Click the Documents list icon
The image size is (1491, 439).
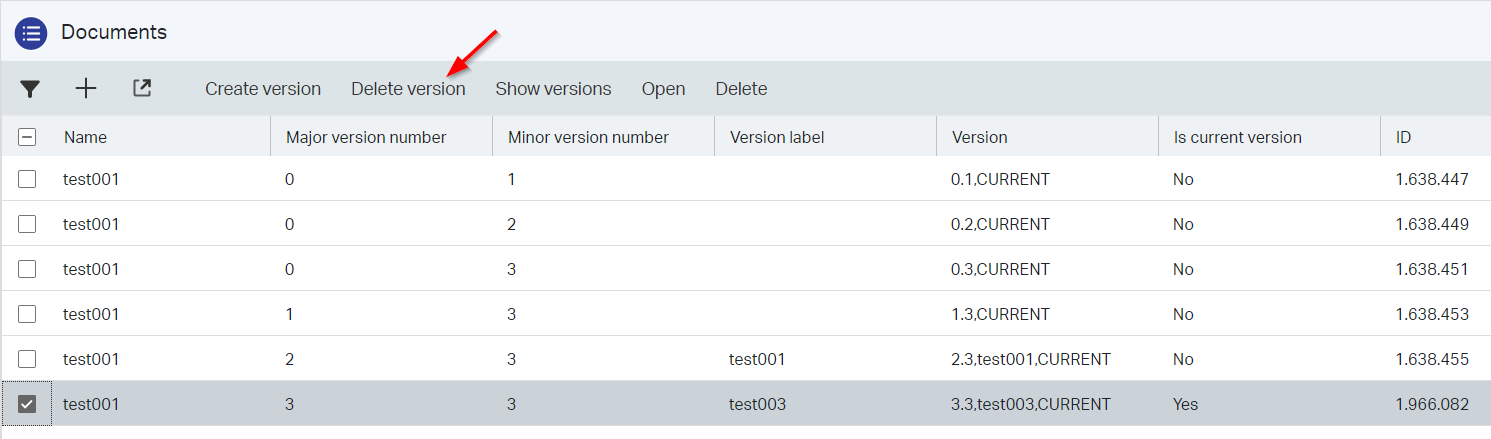tap(31, 33)
